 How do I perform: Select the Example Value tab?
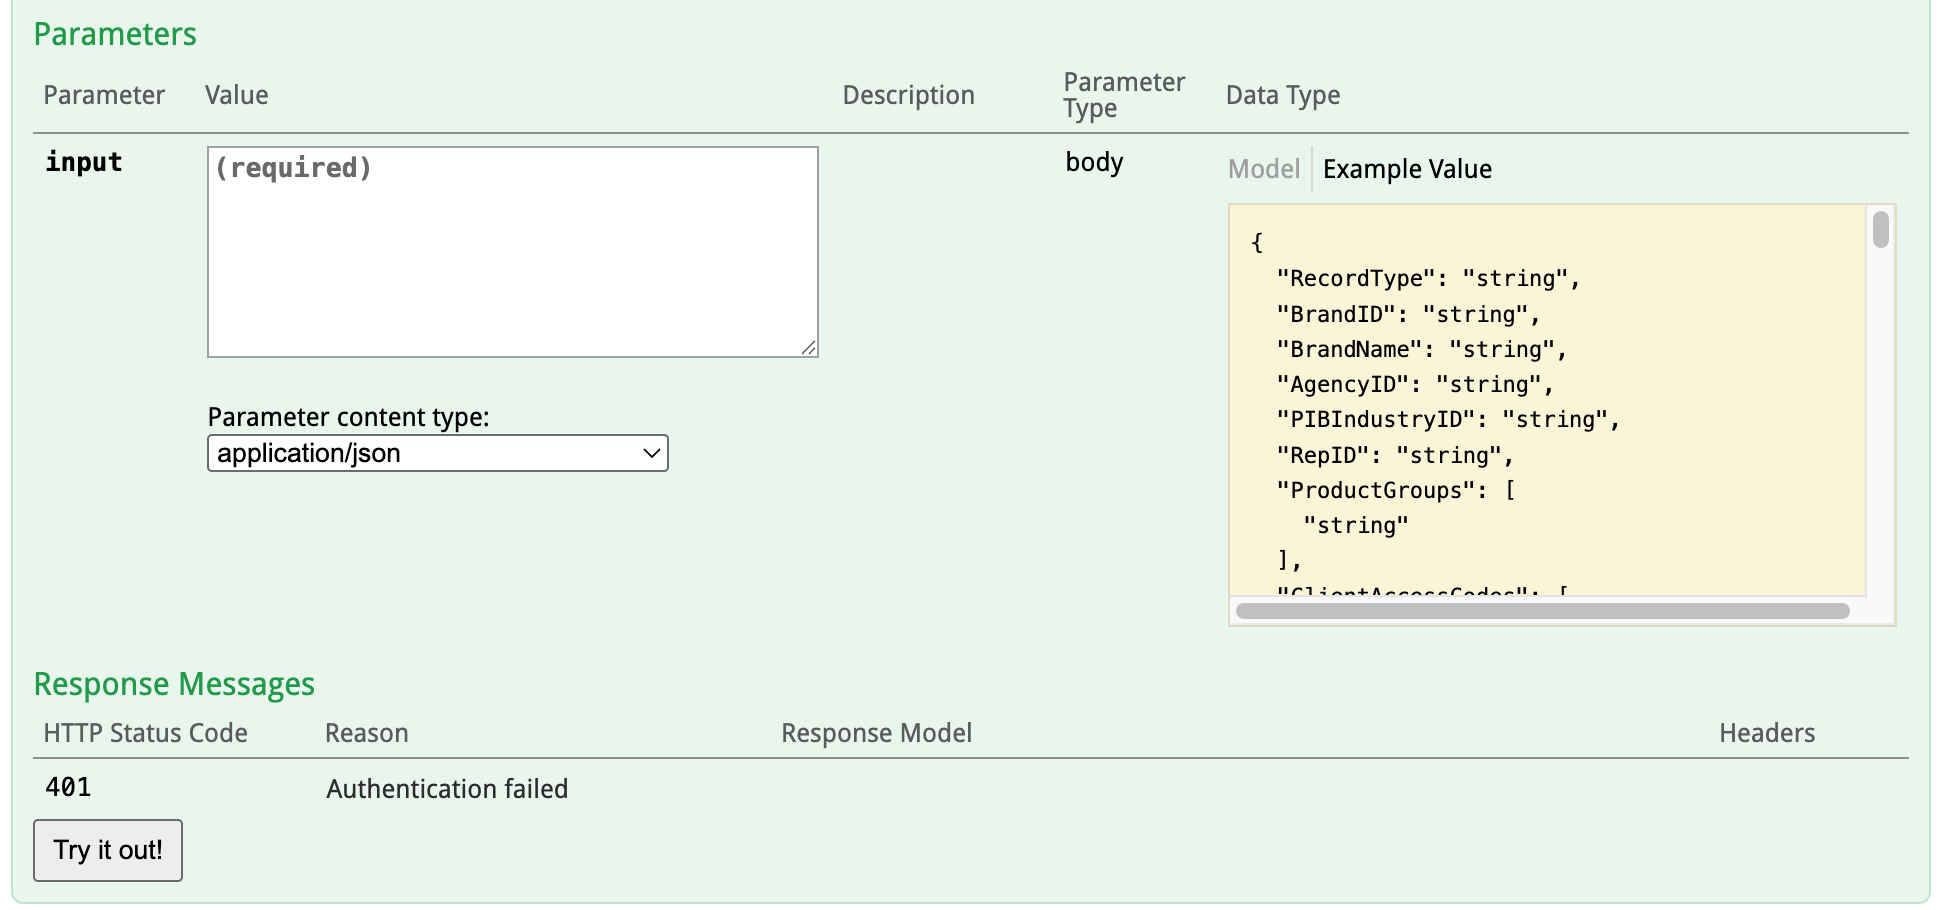pos(1406,169)
